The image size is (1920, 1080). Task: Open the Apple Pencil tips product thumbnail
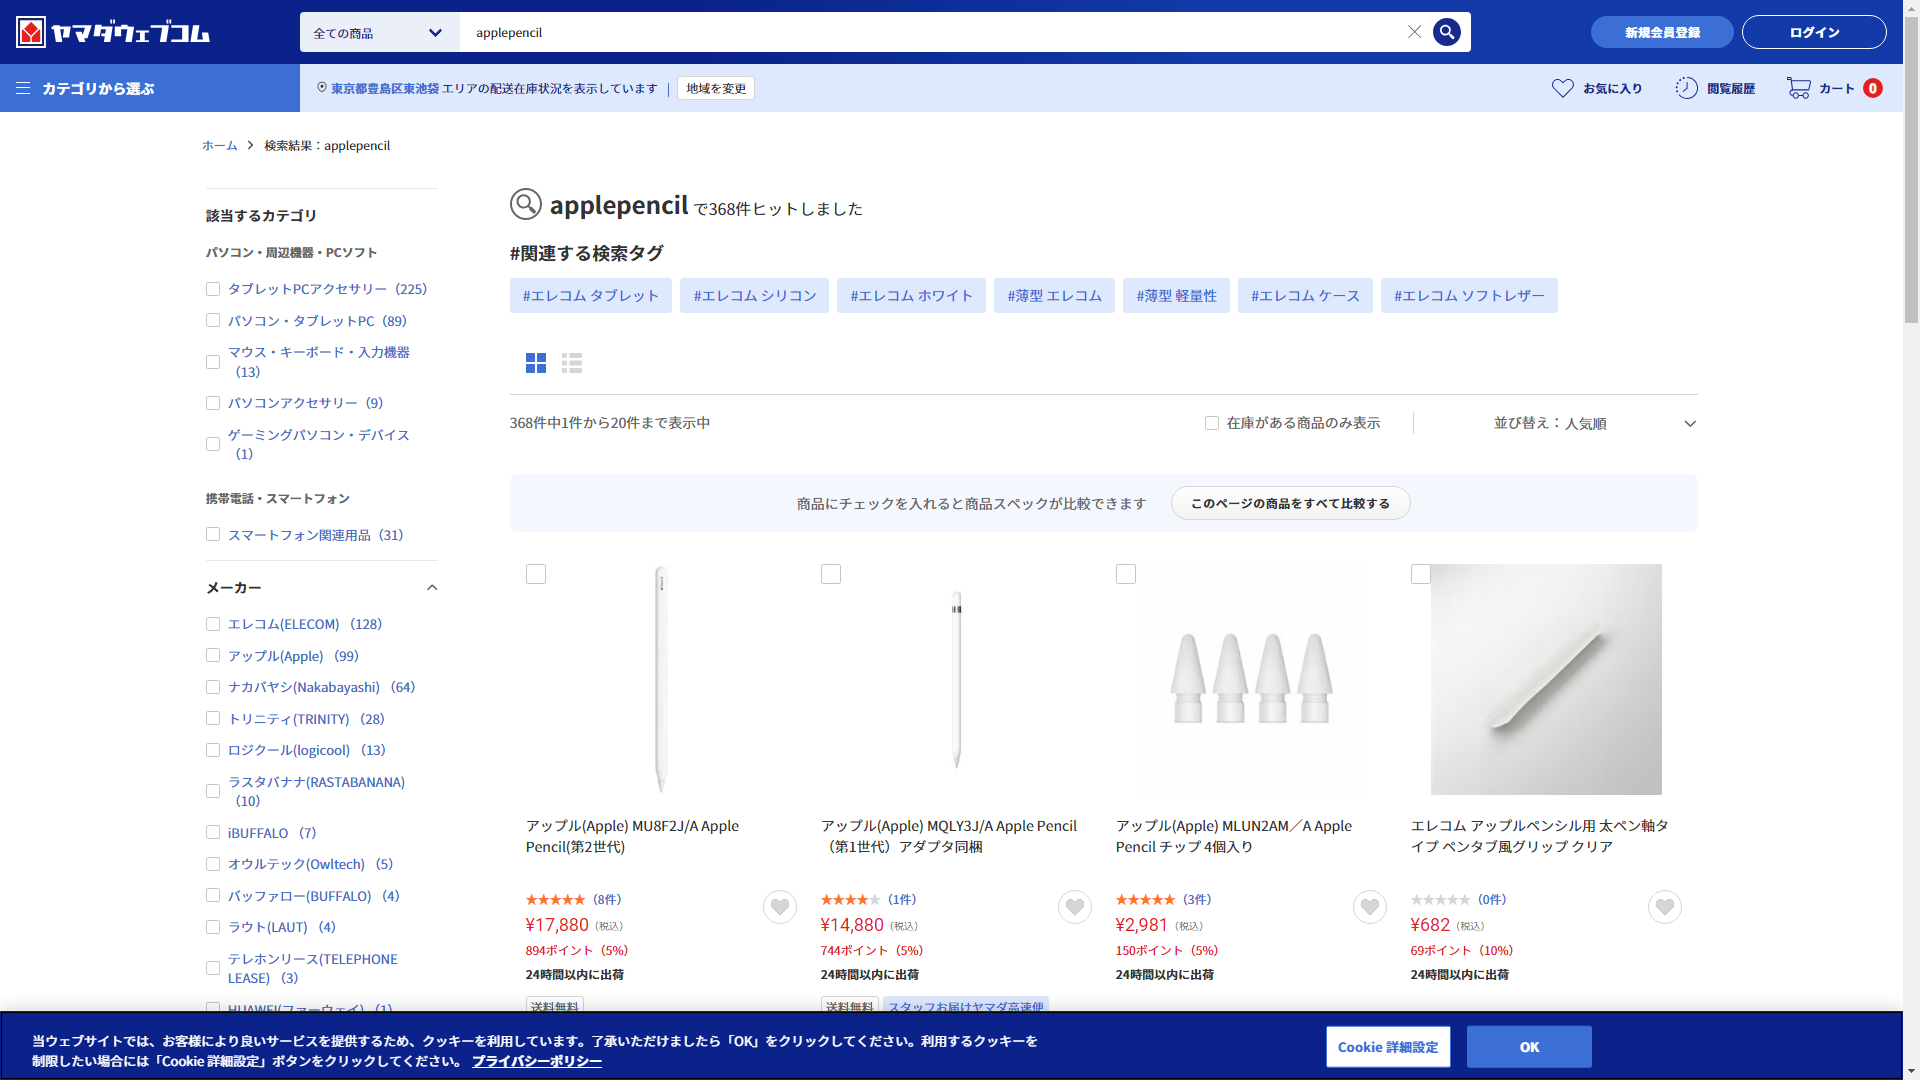1250,679
